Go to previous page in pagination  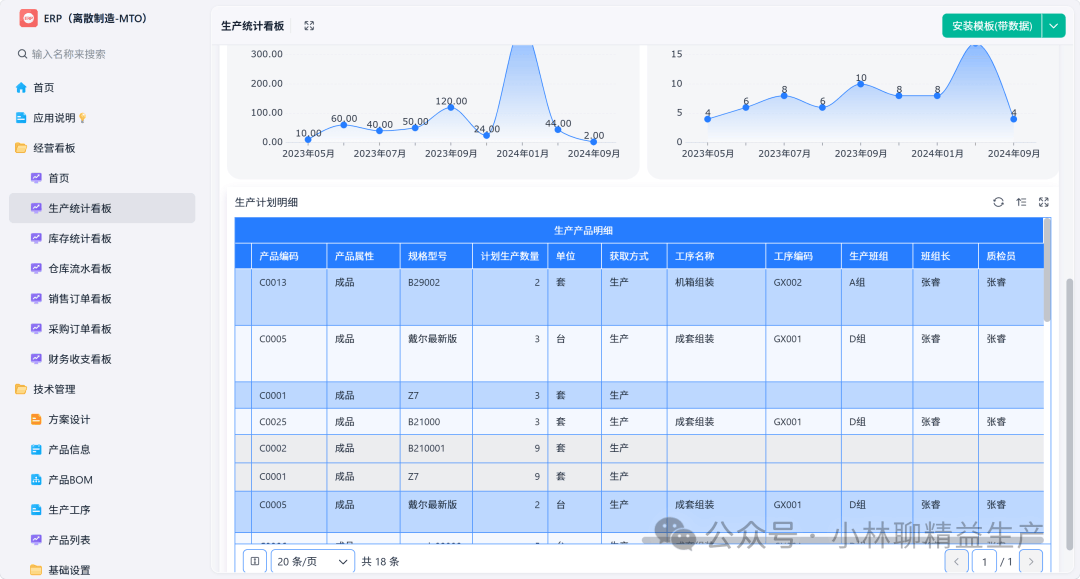[956, 562]
